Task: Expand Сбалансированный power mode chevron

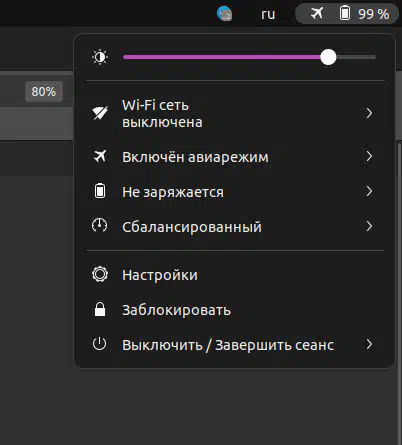Action: pyautogui.click(x=369, y=226)
